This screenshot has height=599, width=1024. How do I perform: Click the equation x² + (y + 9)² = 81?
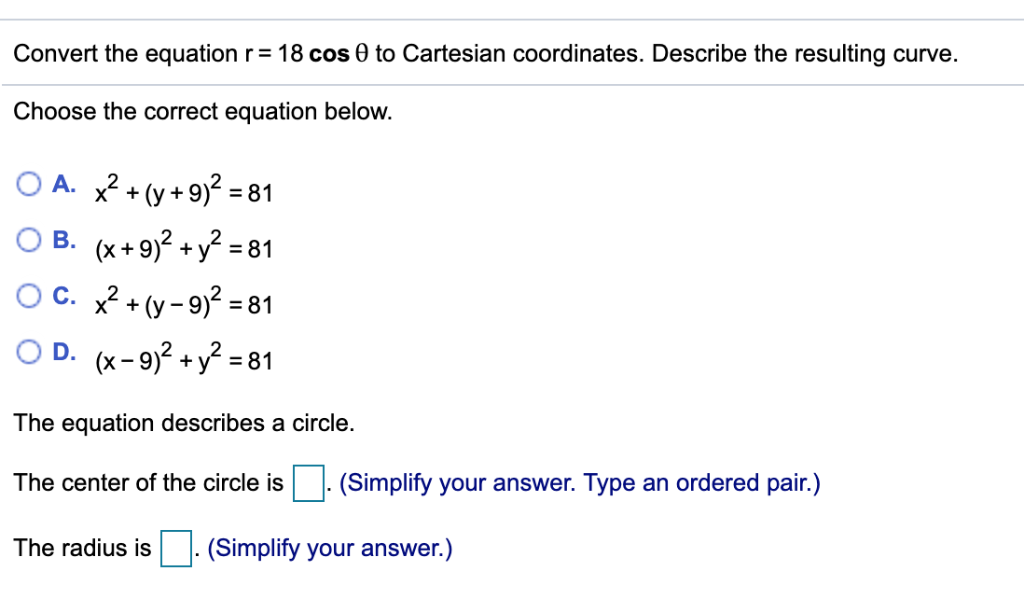(x=184, y=190)
